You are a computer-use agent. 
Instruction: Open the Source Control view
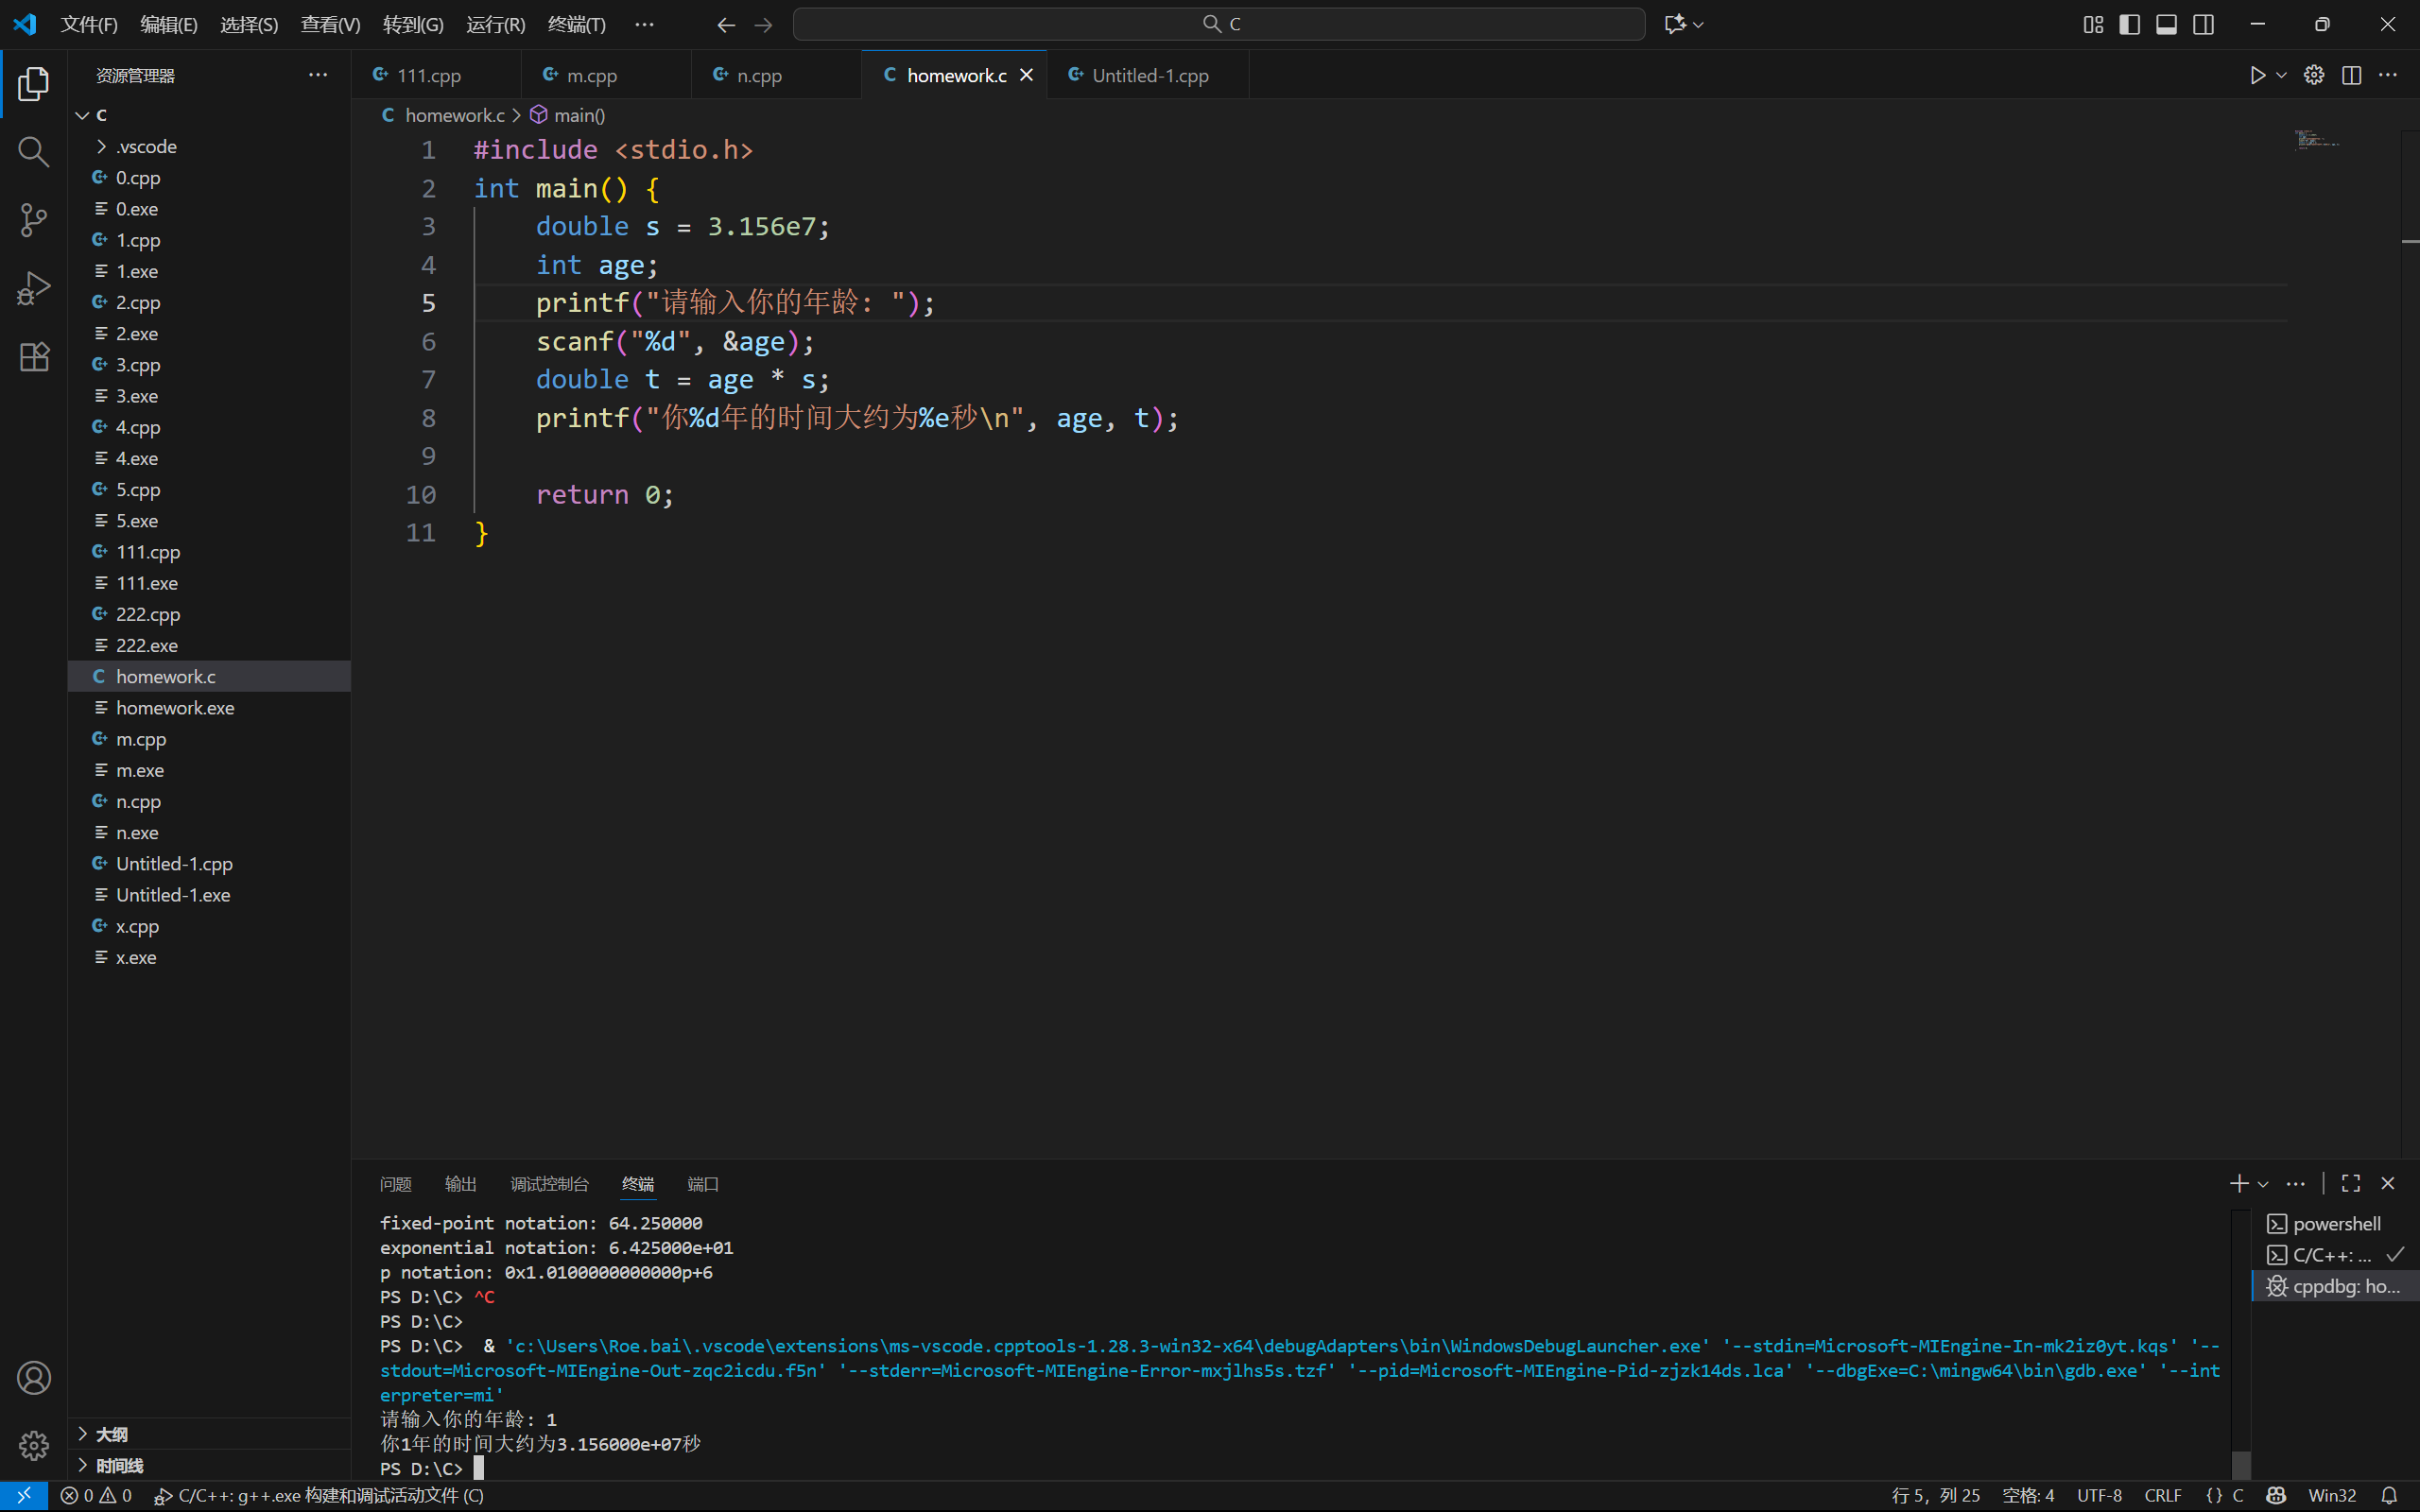coord(33,220)
